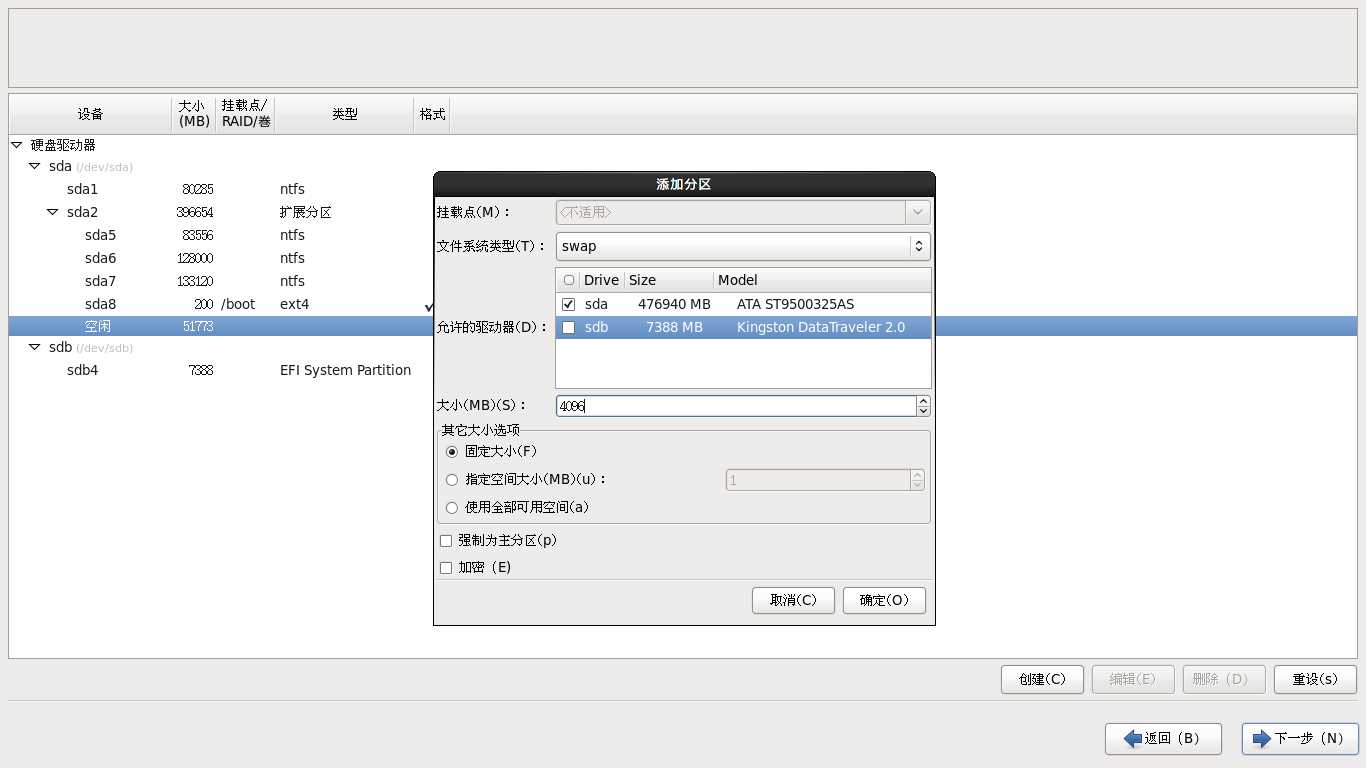Click the 添加分区 dialog title bar
The height and width of the screenshot is (768, 1366).
click(684, 184)
